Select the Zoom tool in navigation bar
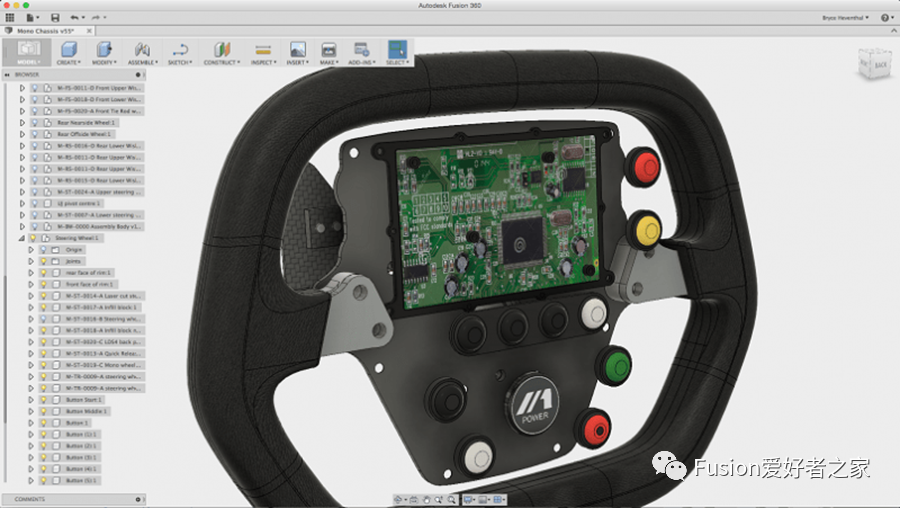This screenshot has height=508, width=900. [x=439, y=499]
